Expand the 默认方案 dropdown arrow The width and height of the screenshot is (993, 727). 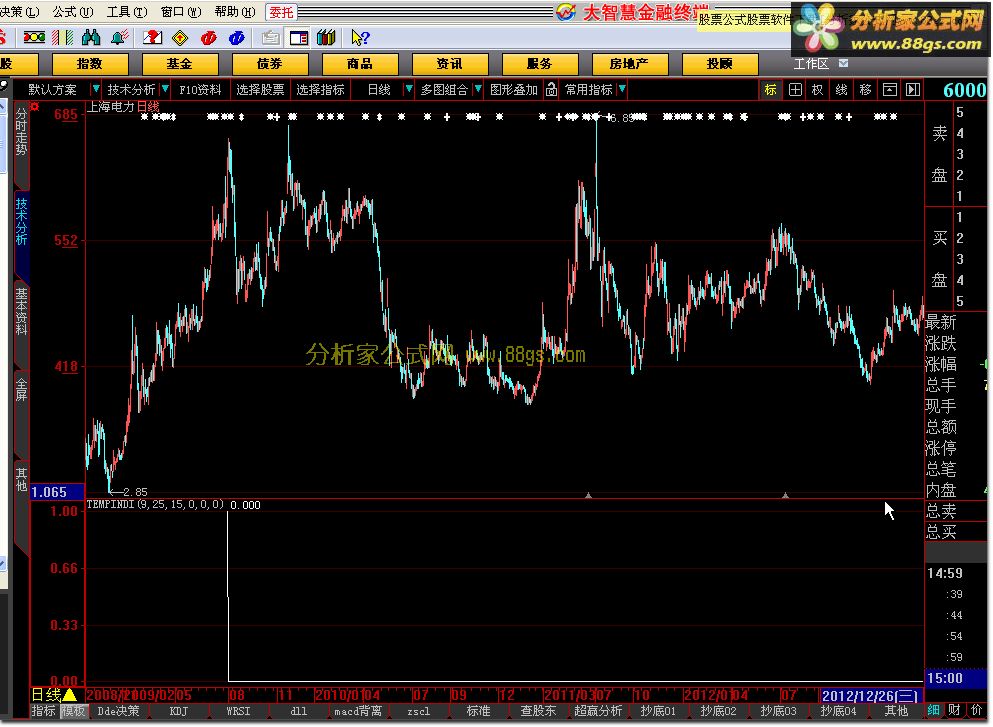point(96,89)
